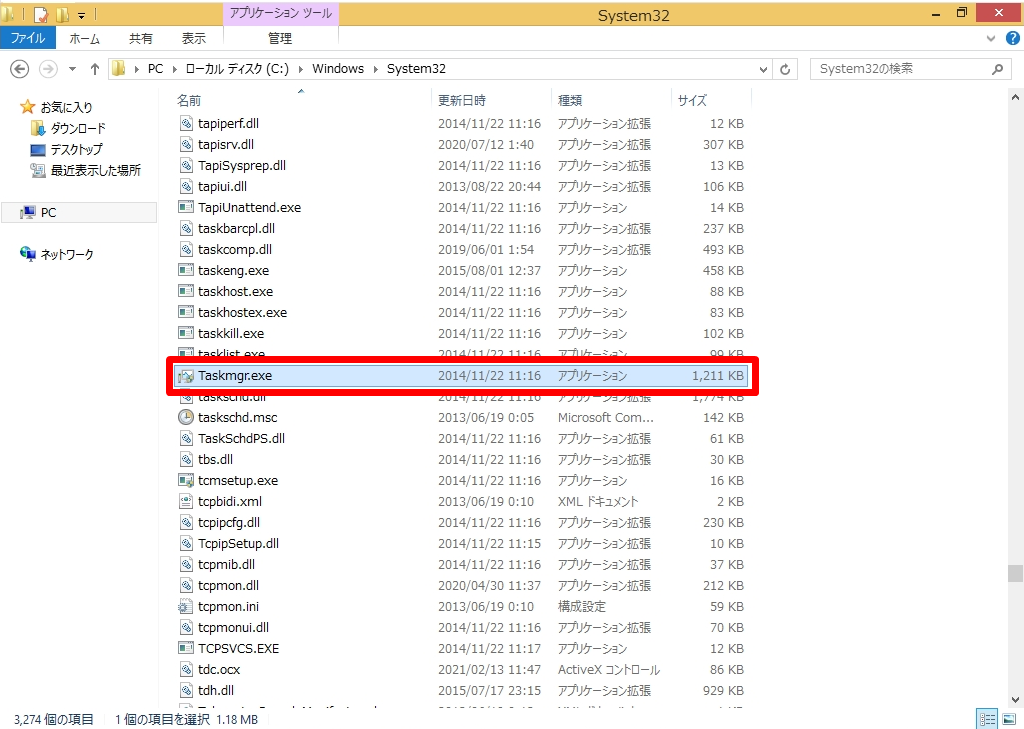Switch to the ホーム ribbon tab
Viewport: 1024px width, 729px height.
click(85, 39)
